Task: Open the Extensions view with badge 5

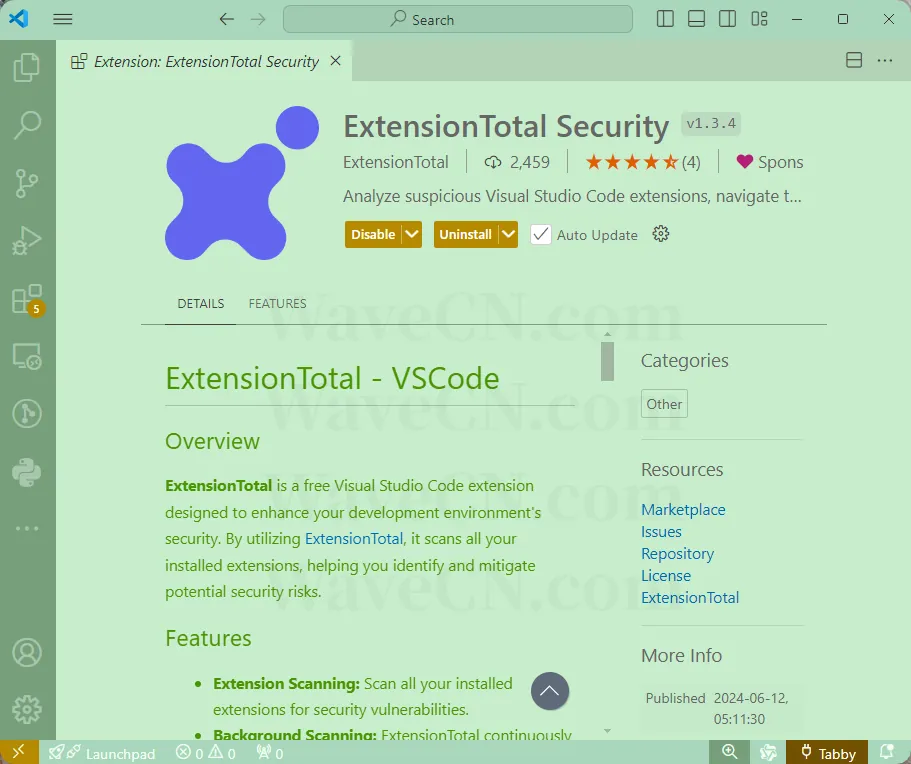Action: coord(27,299)
